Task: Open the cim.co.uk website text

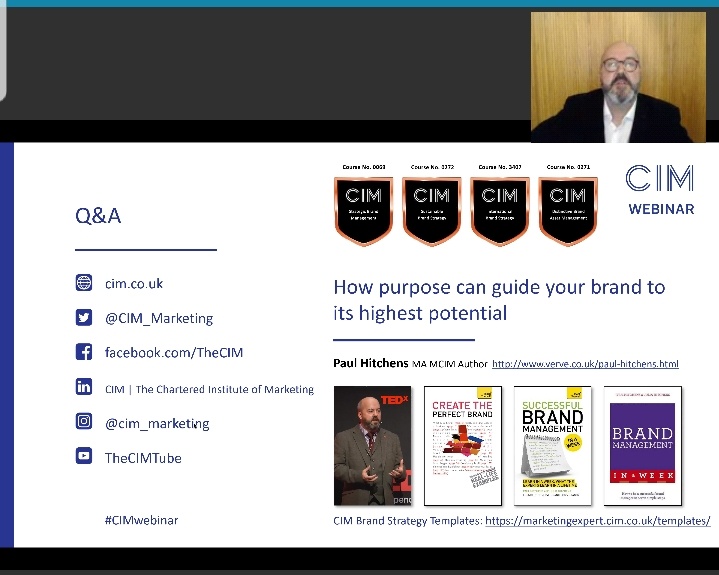Action: 134,283
